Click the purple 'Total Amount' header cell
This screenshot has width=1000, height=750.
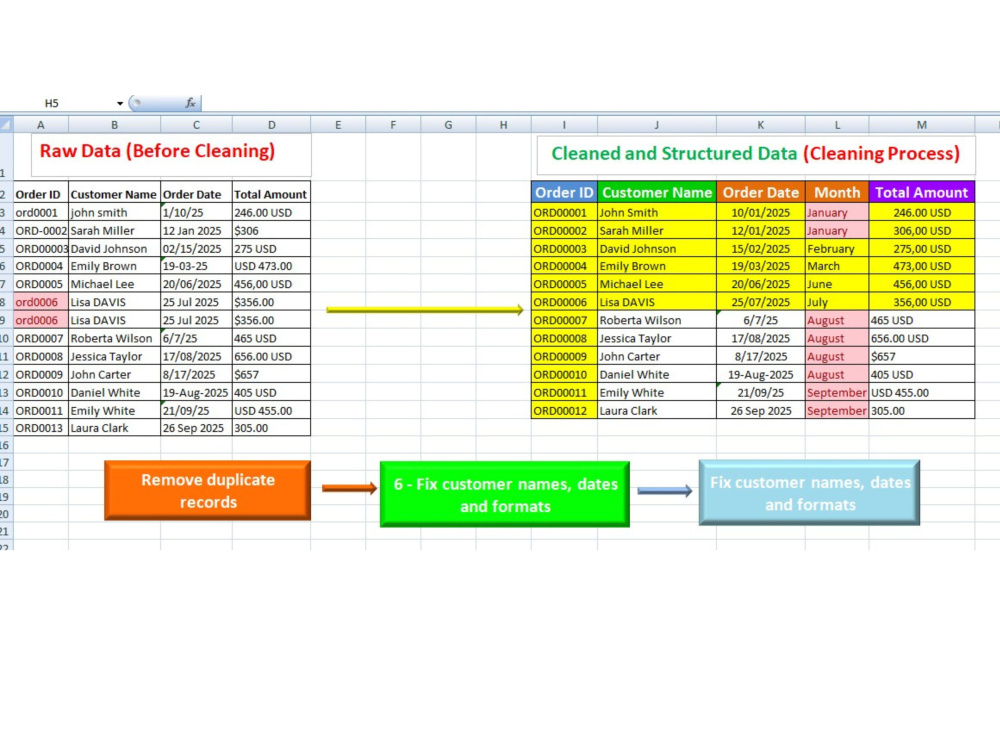pyautogui.click(x=922, y=192)
